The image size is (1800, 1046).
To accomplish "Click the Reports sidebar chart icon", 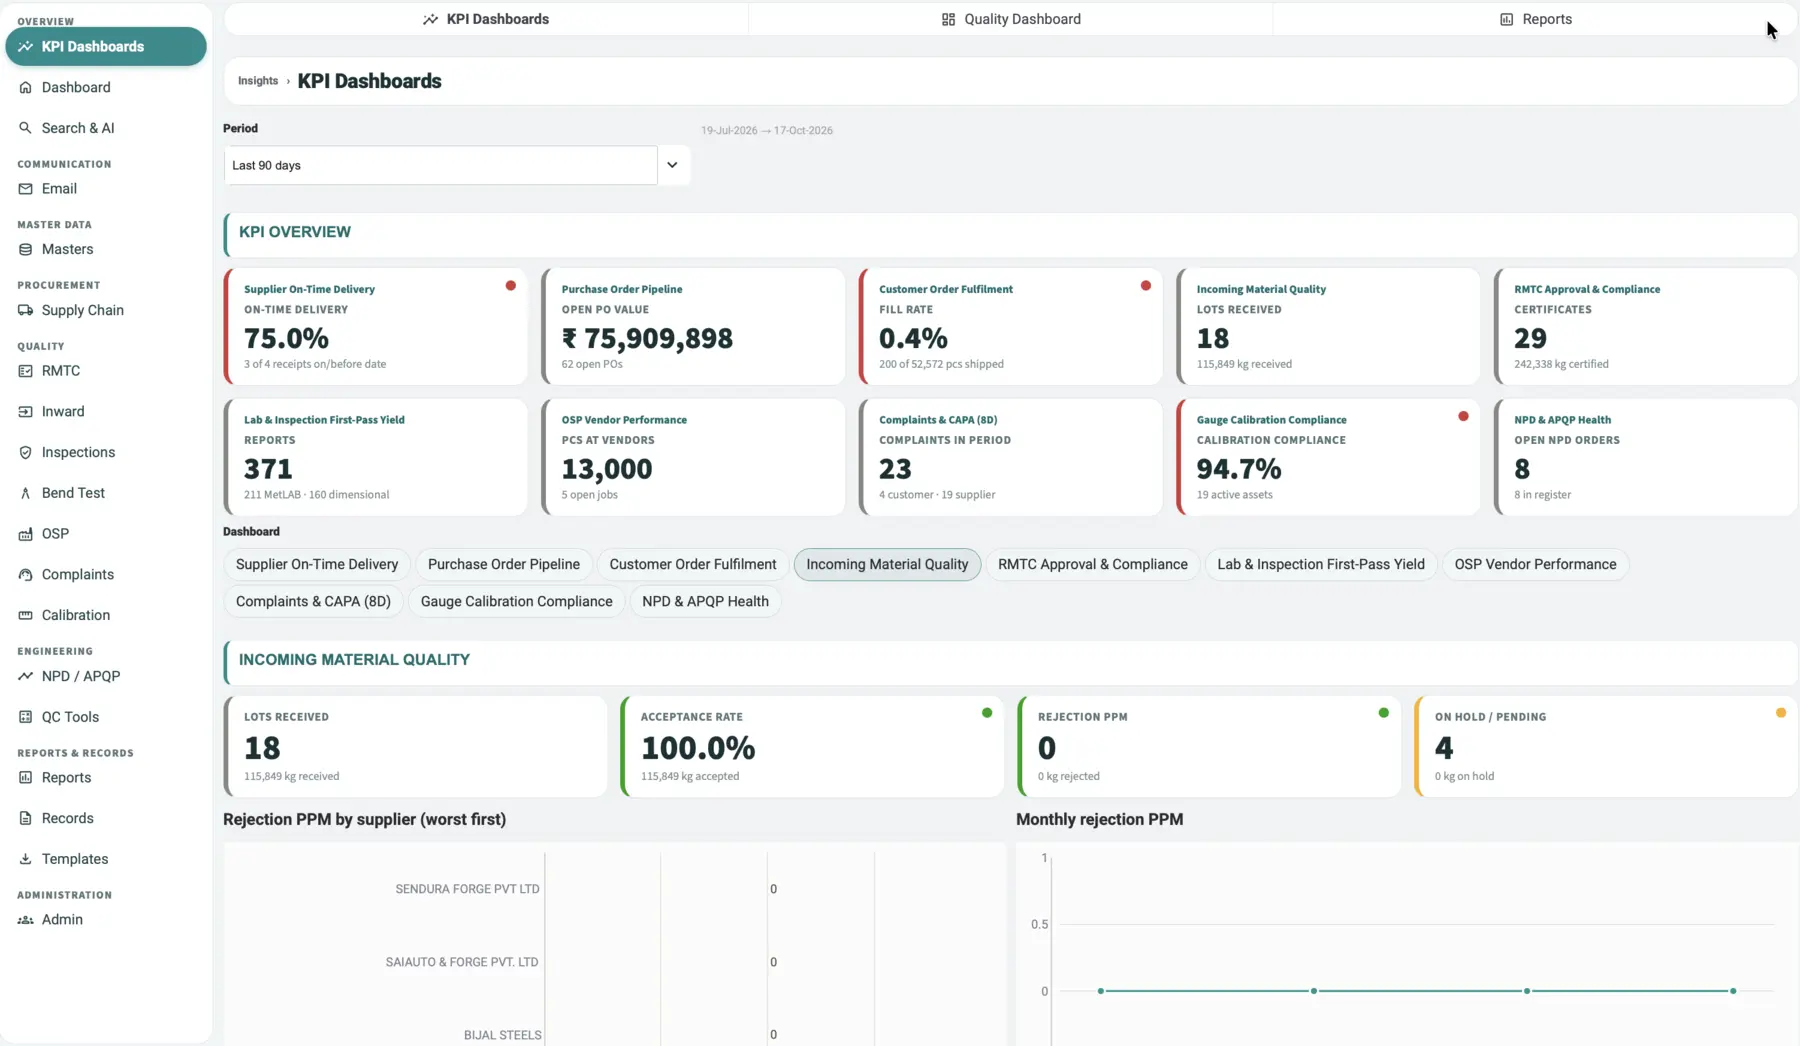I will [25, 778].
